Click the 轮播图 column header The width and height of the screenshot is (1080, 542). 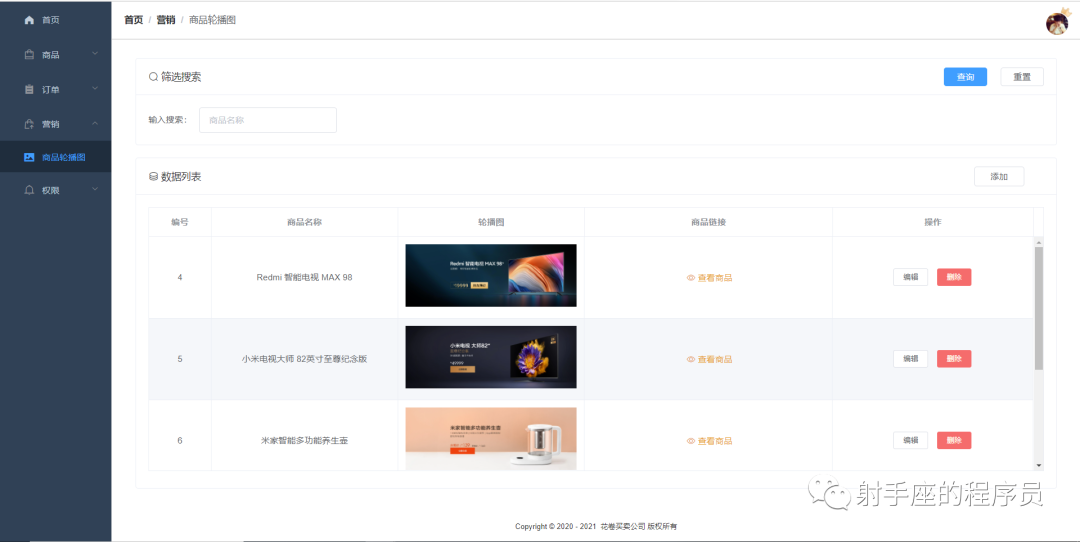pos(491,222)
